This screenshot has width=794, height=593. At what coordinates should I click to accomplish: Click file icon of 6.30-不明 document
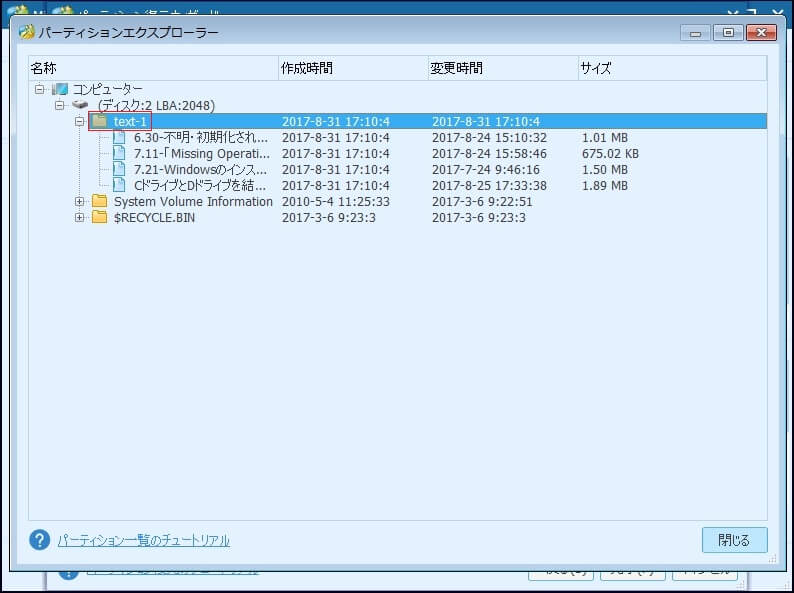point(119,137)
